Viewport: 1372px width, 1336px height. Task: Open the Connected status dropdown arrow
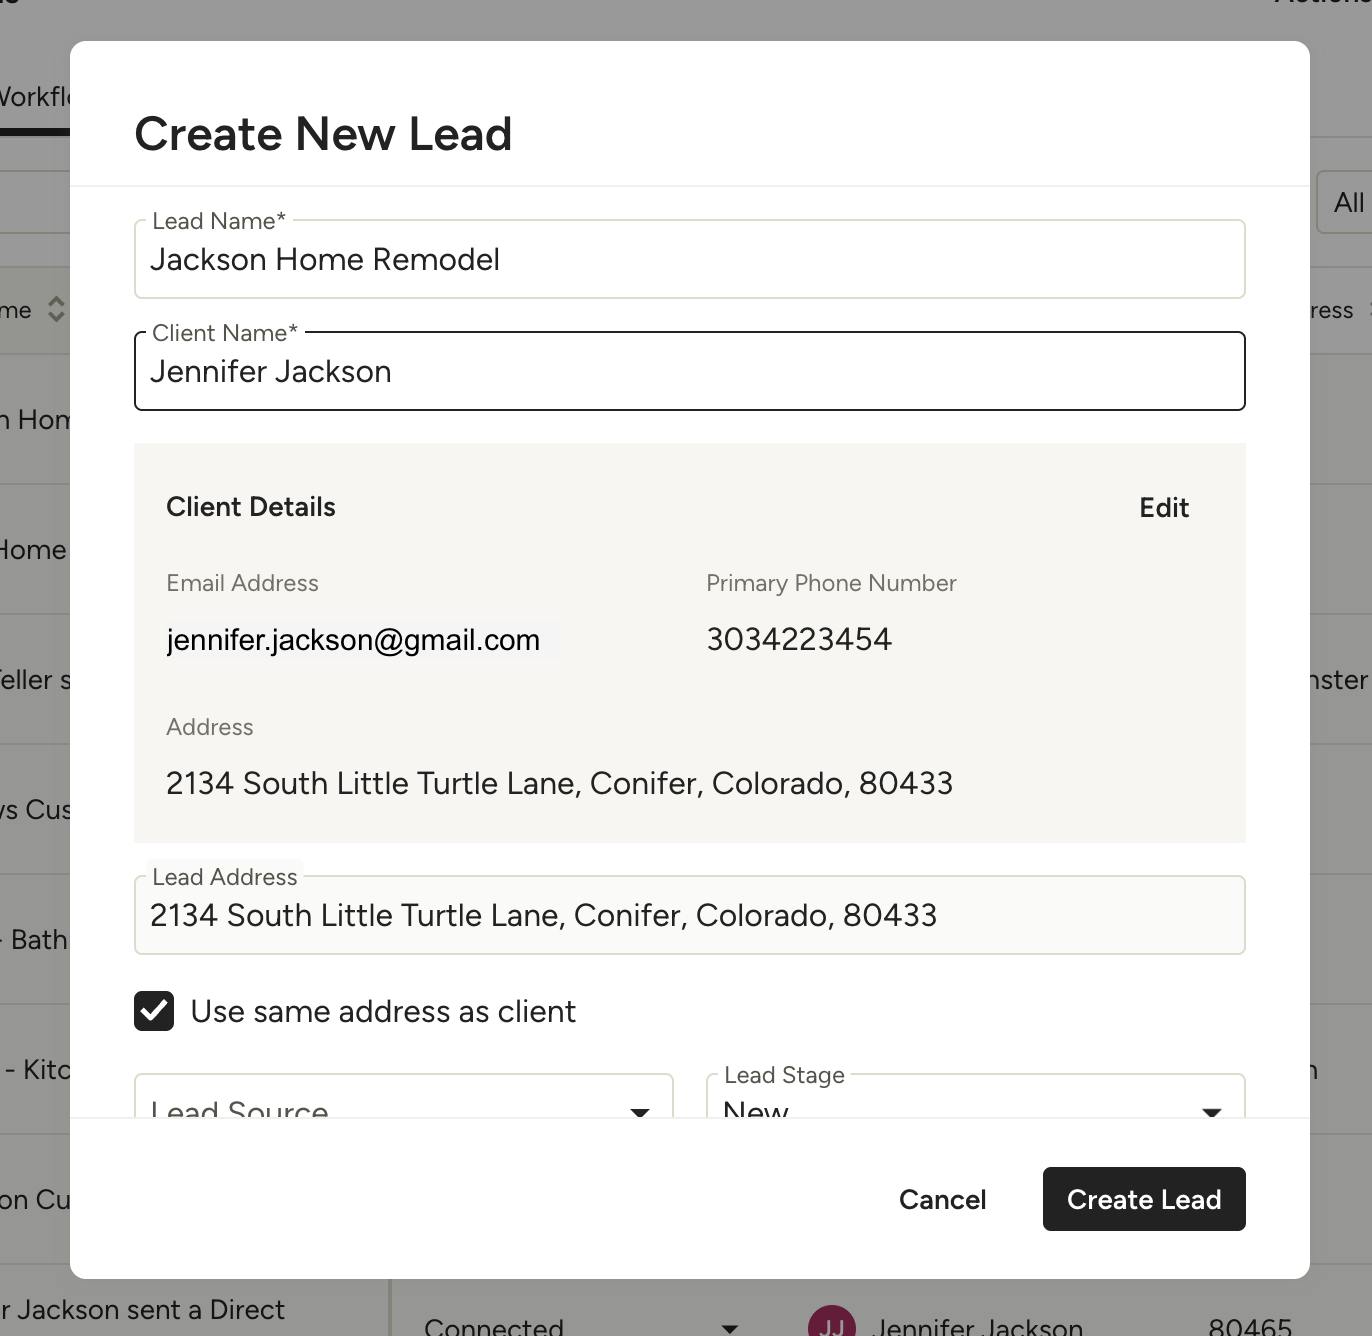(730, 1327)
